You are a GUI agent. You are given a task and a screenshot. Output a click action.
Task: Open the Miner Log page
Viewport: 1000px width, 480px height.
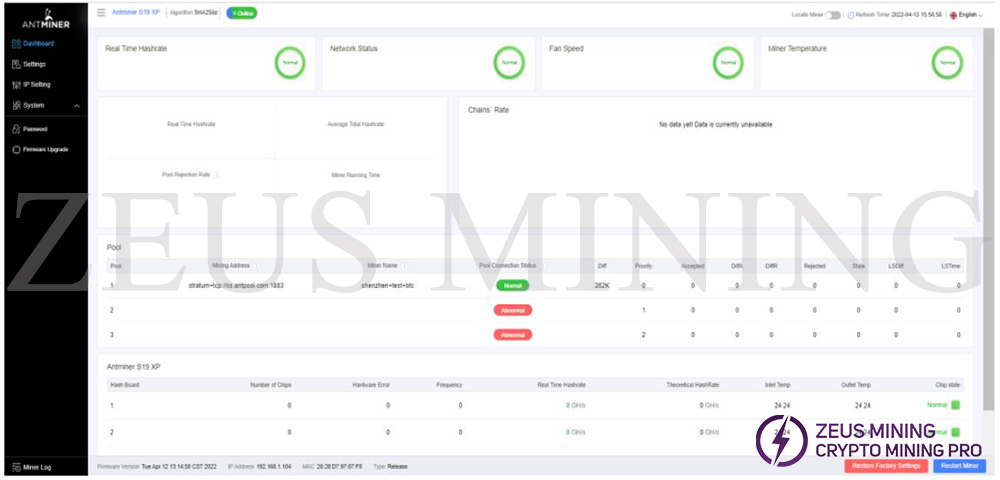coord(37,468)
